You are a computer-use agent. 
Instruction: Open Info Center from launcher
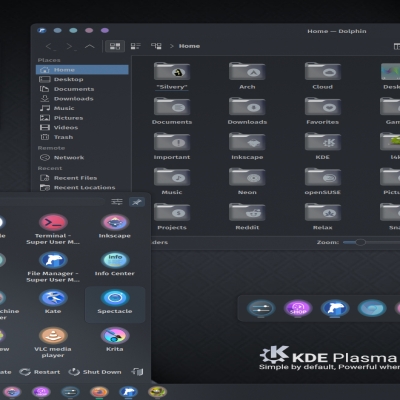115,264
